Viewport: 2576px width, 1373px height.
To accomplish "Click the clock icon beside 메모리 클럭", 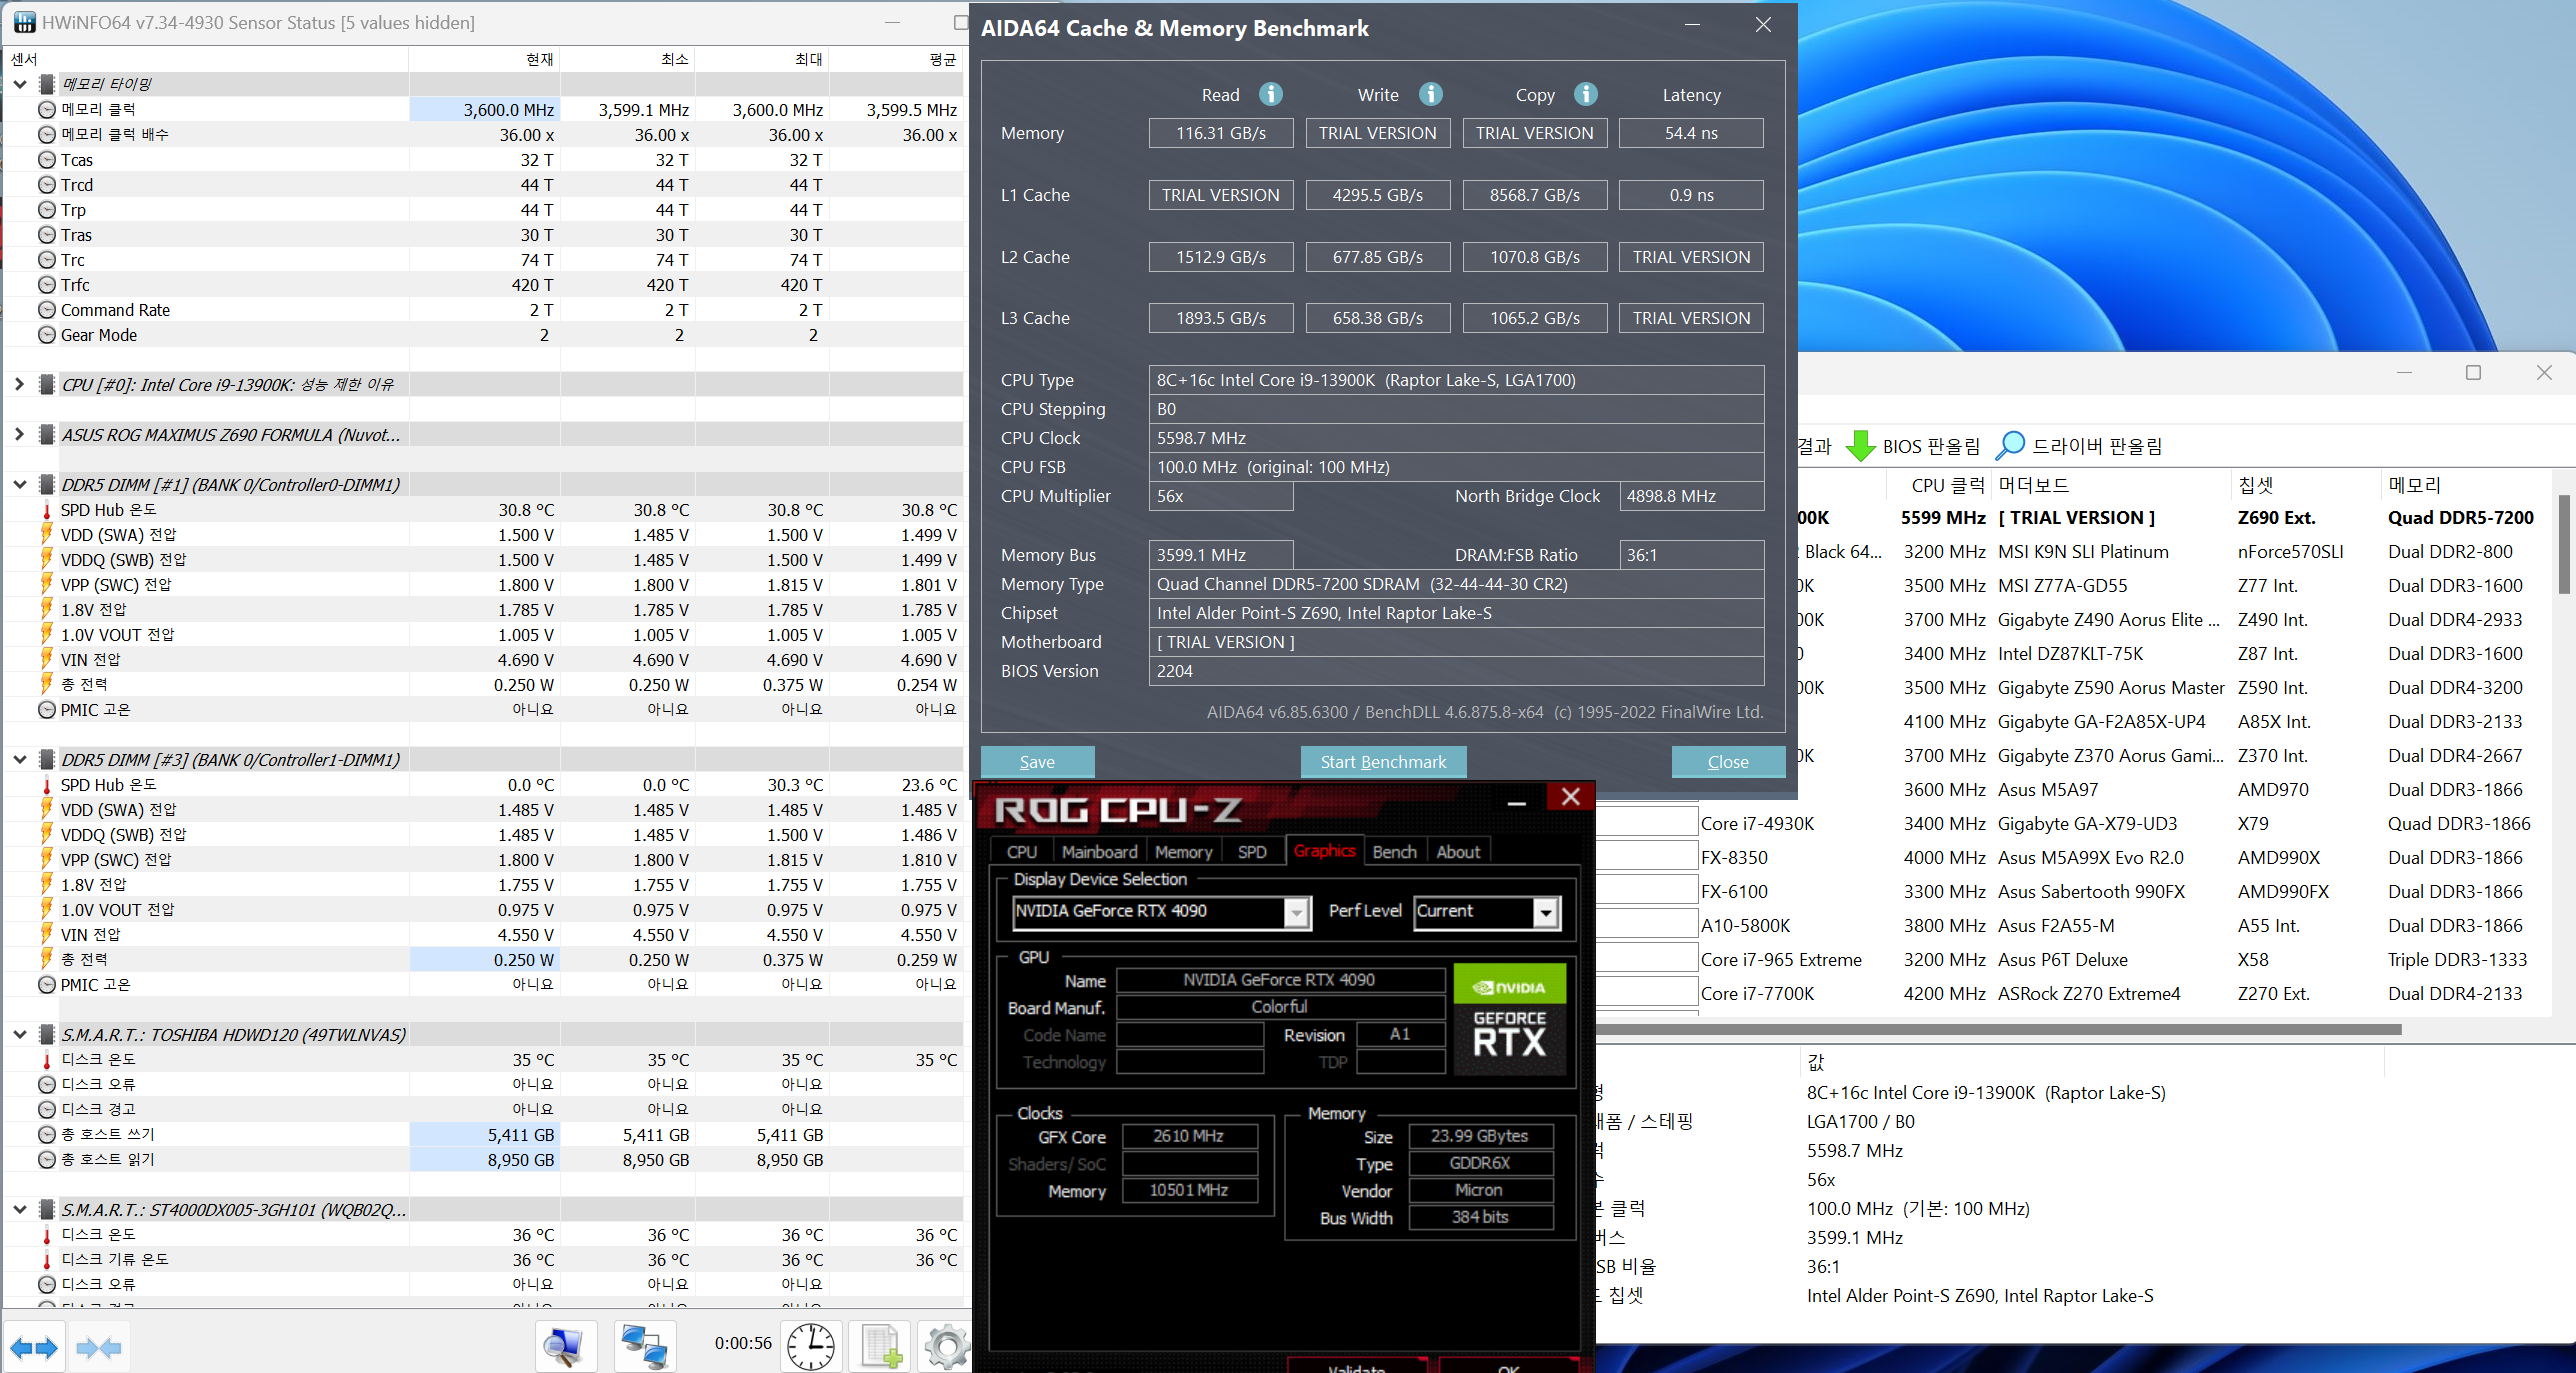I will [47, 110].
